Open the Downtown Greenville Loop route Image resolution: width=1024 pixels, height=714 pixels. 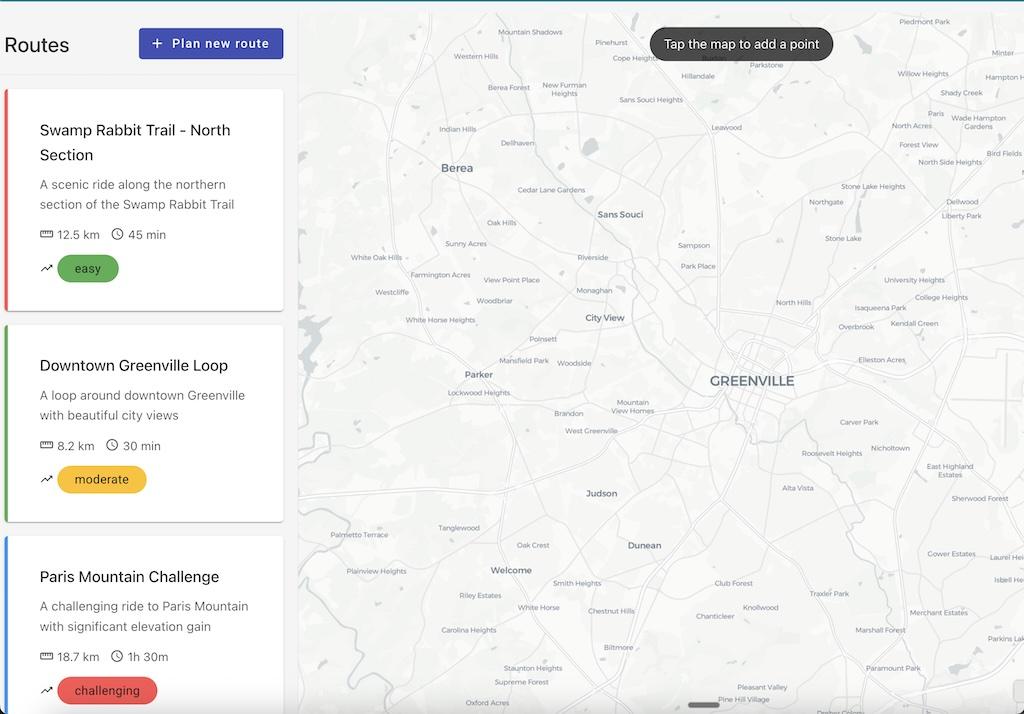144,423
